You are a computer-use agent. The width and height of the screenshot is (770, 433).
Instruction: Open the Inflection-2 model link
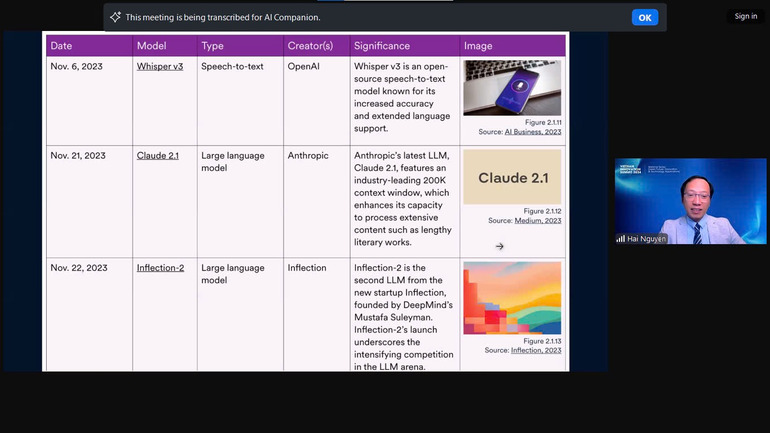[160, 268]
